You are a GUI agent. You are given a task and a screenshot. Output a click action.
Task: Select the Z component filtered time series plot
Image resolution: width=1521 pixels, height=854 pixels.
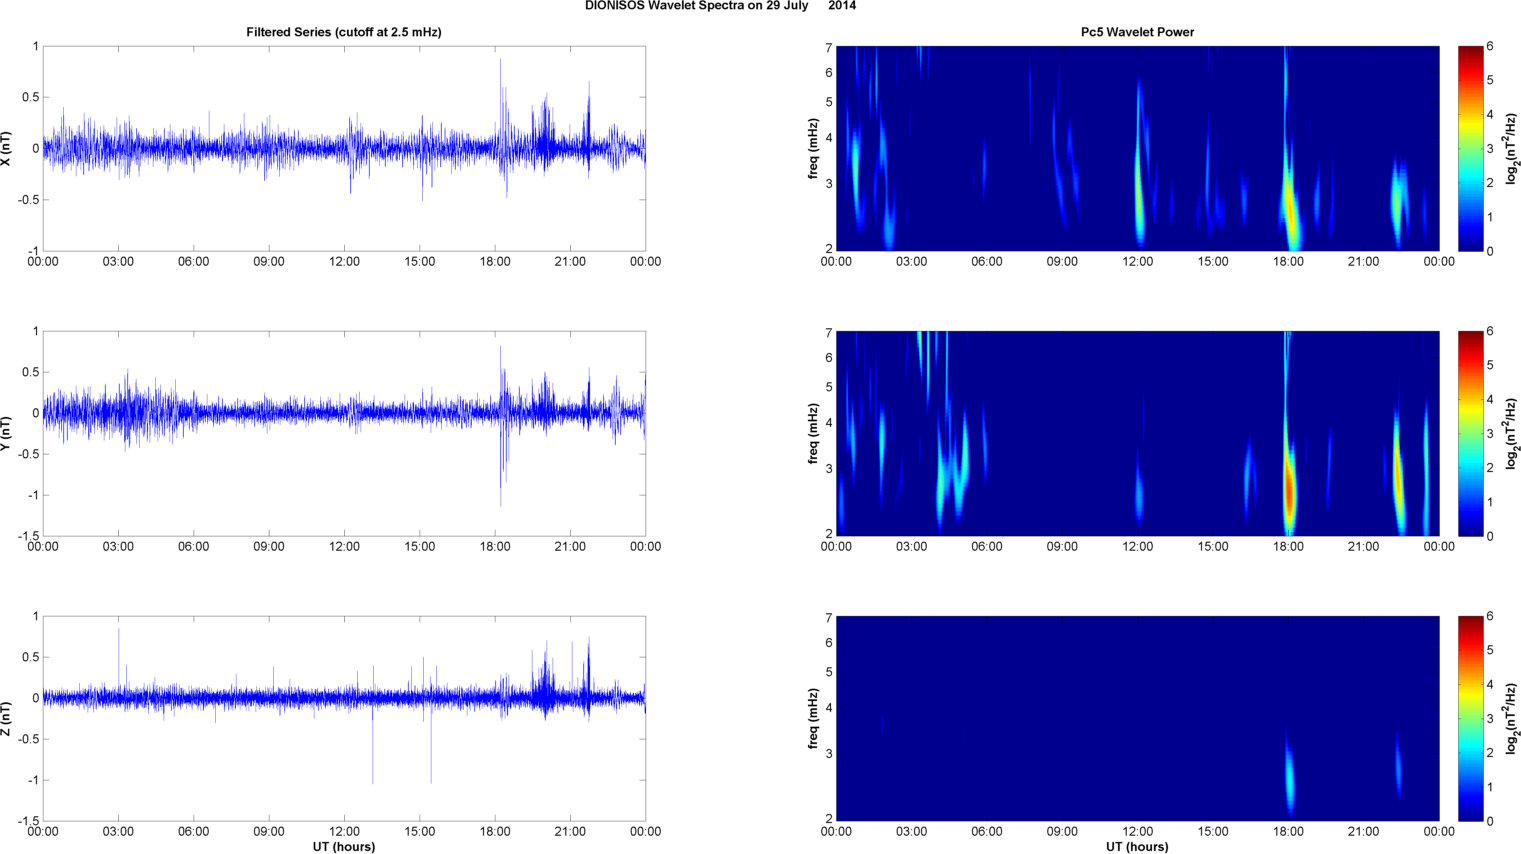click(x=344, y=718)
